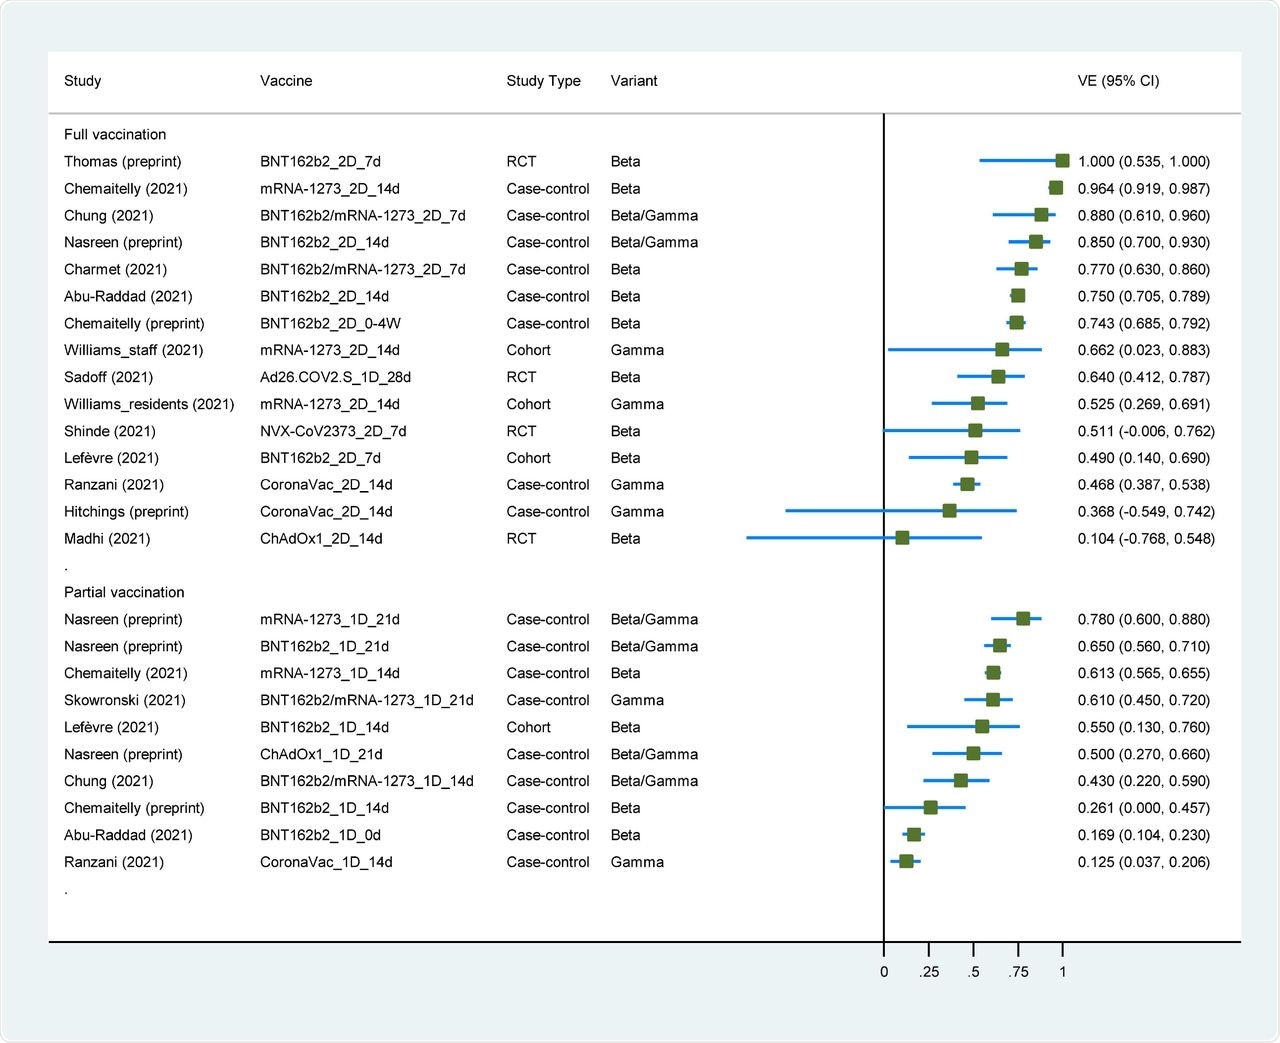
Task: Select the Skowronski (2021) green square
Action: click(x=991, y=700)
